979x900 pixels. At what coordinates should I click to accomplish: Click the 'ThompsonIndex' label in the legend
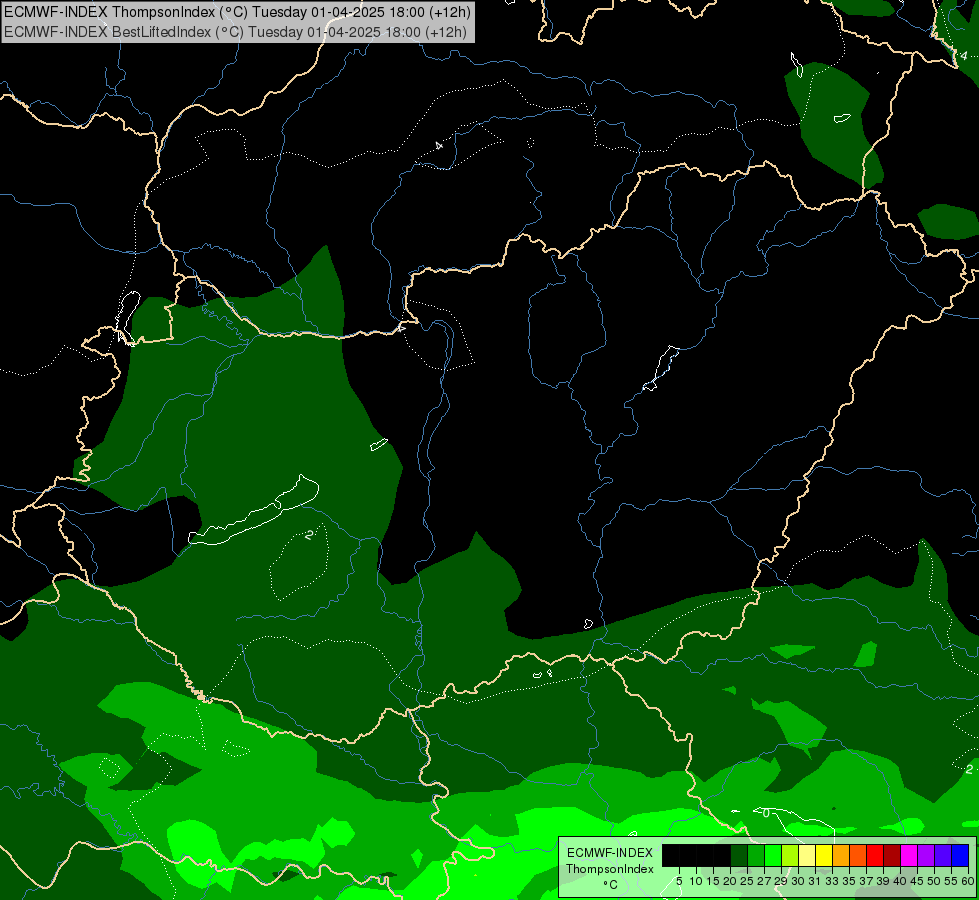(x=610, y=869)
